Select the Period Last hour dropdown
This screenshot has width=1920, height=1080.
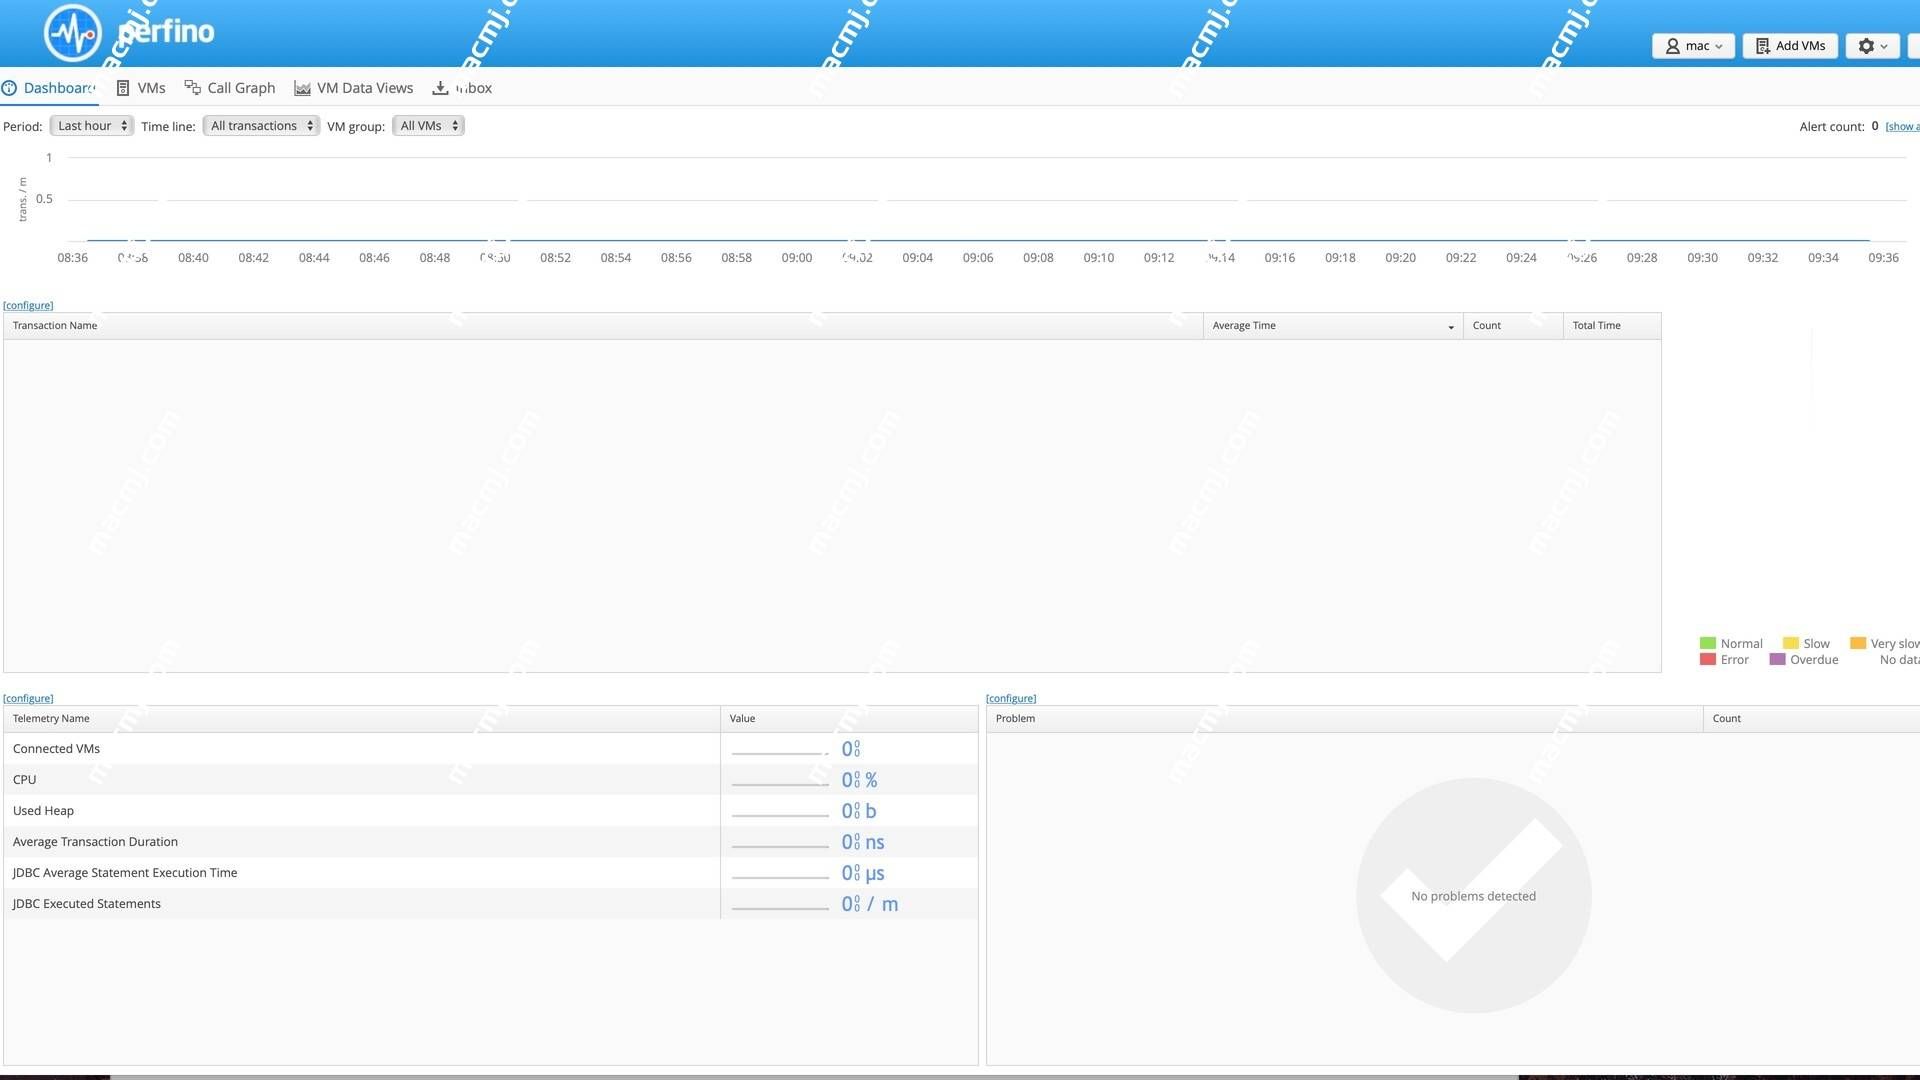point(90,125)
